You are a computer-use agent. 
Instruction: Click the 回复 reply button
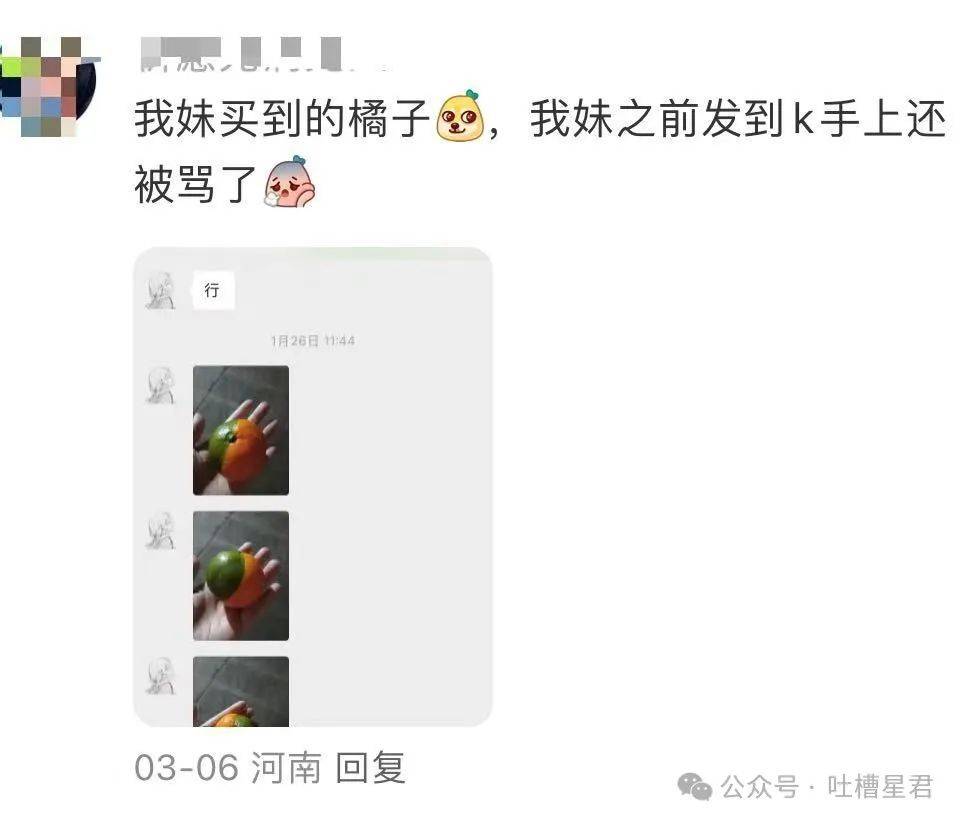pyautogui.click(x=370, y=767)
